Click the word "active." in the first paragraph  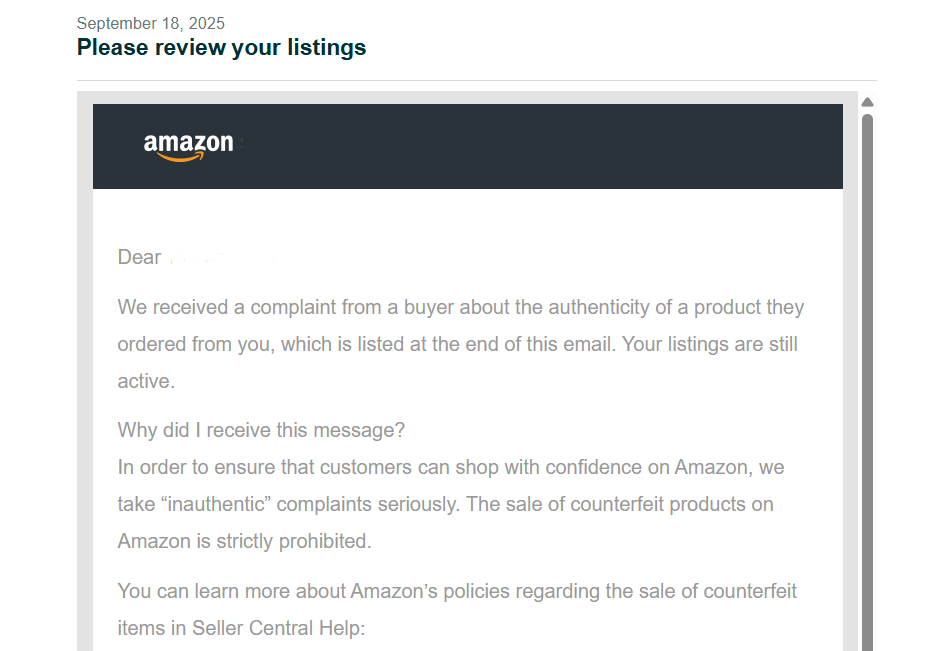pyautogui.click(x=146, y=381)
